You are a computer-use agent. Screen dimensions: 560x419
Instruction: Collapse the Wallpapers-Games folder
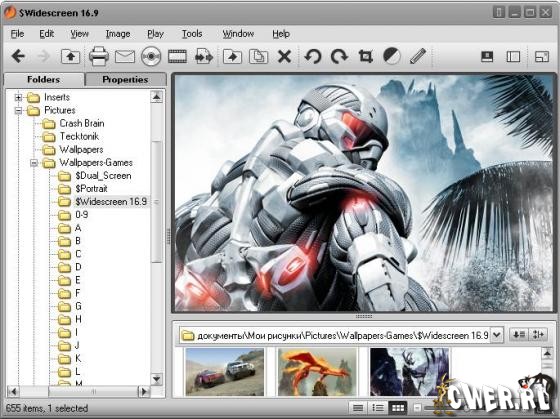click(x=34, y=163)
